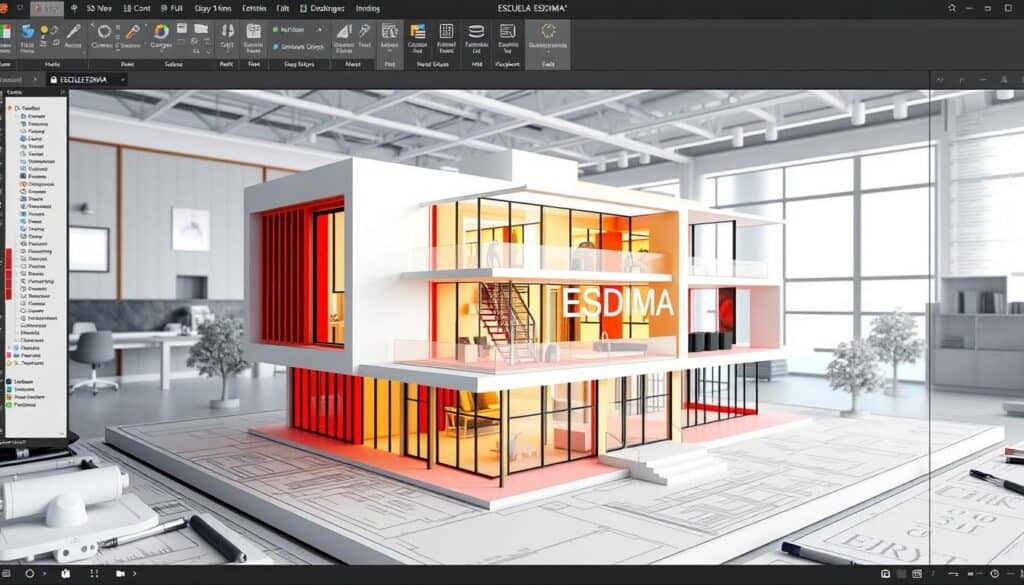Toggle the lower blue-dot option in the ribbon

pyautogui.click(x=276, y=46)
